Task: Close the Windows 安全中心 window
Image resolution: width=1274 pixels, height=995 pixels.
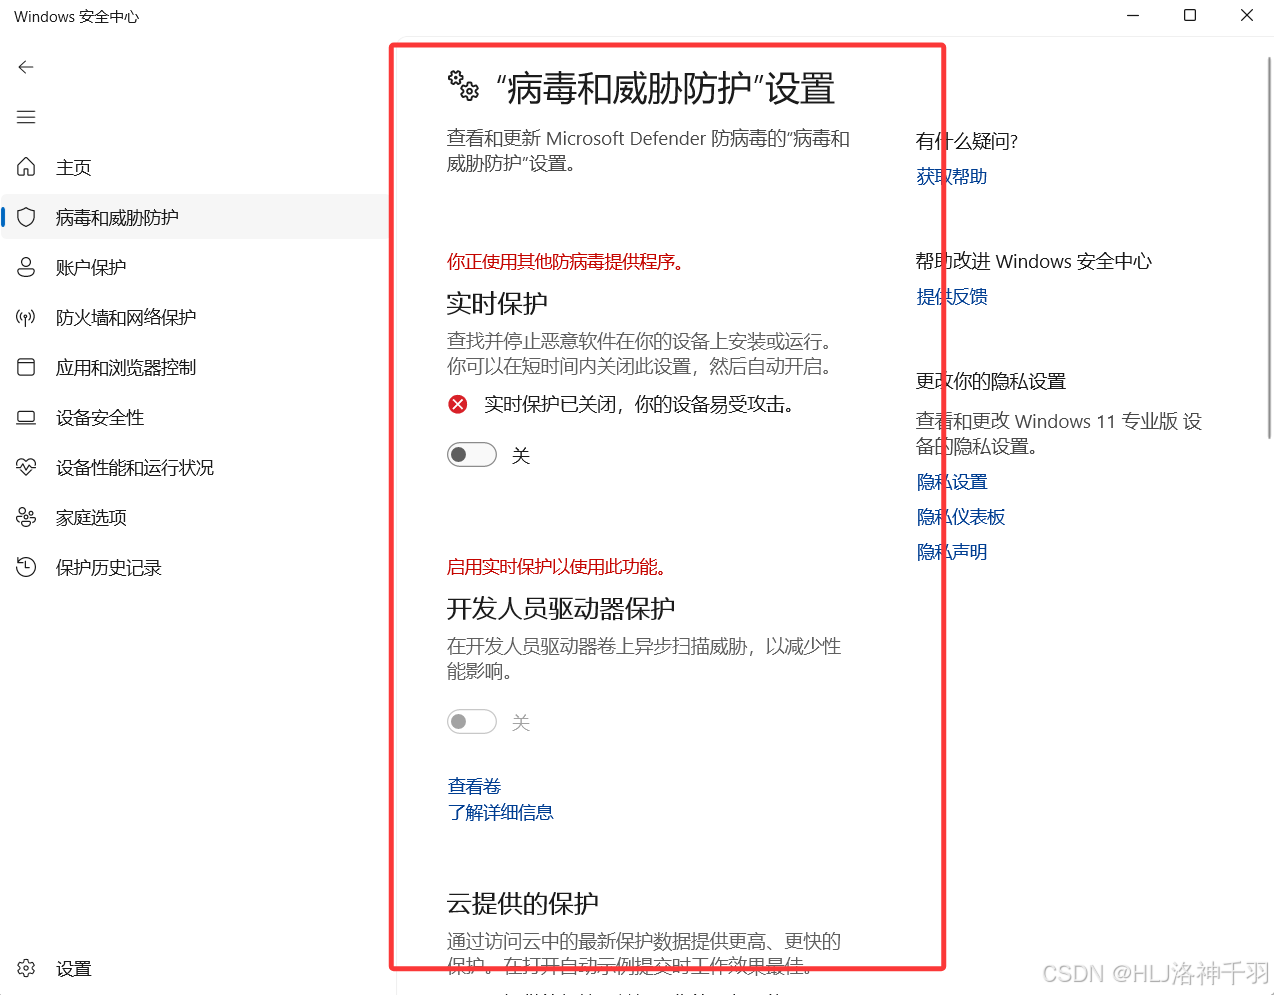Action: pyautogui.click(x=1246, y=15)
